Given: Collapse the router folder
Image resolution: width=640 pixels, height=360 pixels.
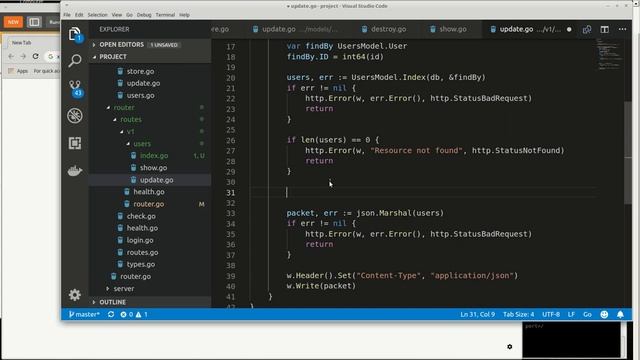Looking at the screenshot, I should coord(149,107).
